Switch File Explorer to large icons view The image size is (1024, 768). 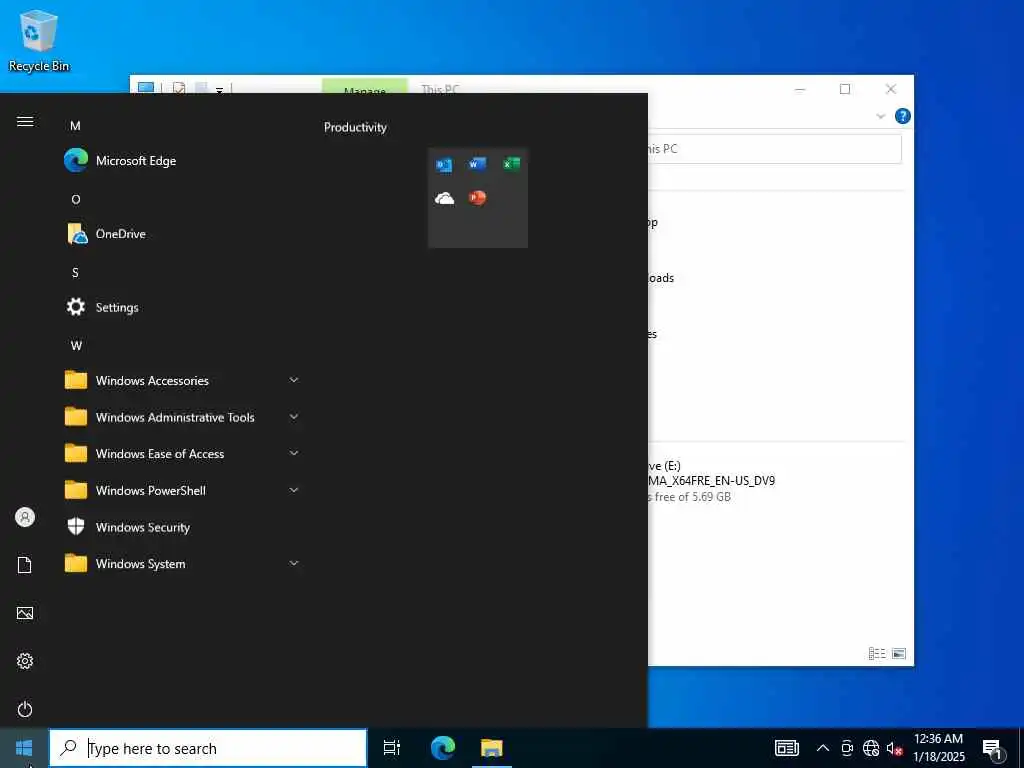point(899,654)
